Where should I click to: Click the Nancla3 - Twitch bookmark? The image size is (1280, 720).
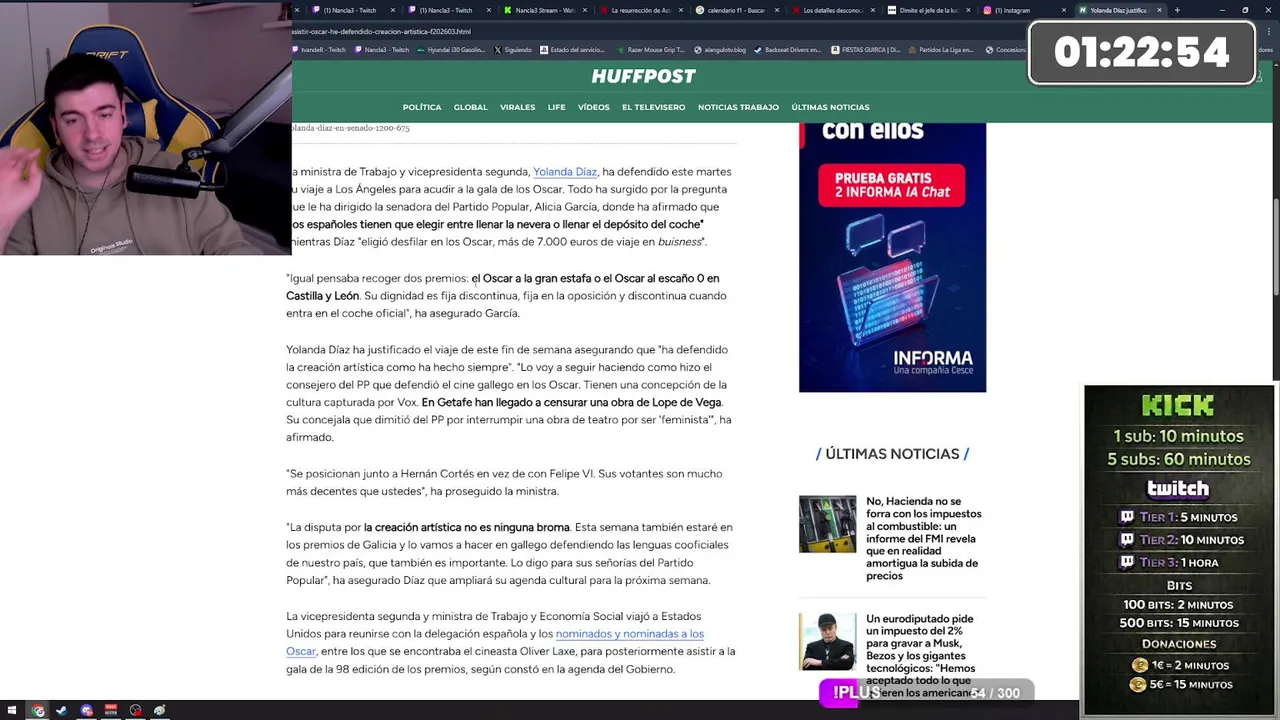(x=382, y=49)
